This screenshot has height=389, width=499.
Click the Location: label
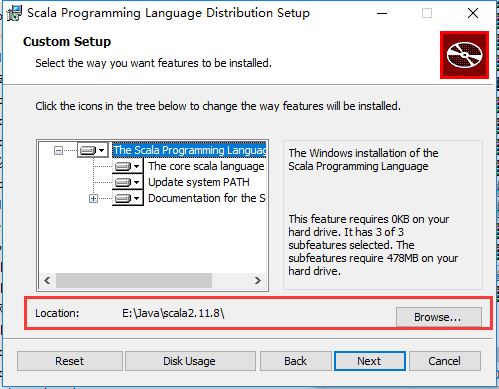tap(57, 313)
